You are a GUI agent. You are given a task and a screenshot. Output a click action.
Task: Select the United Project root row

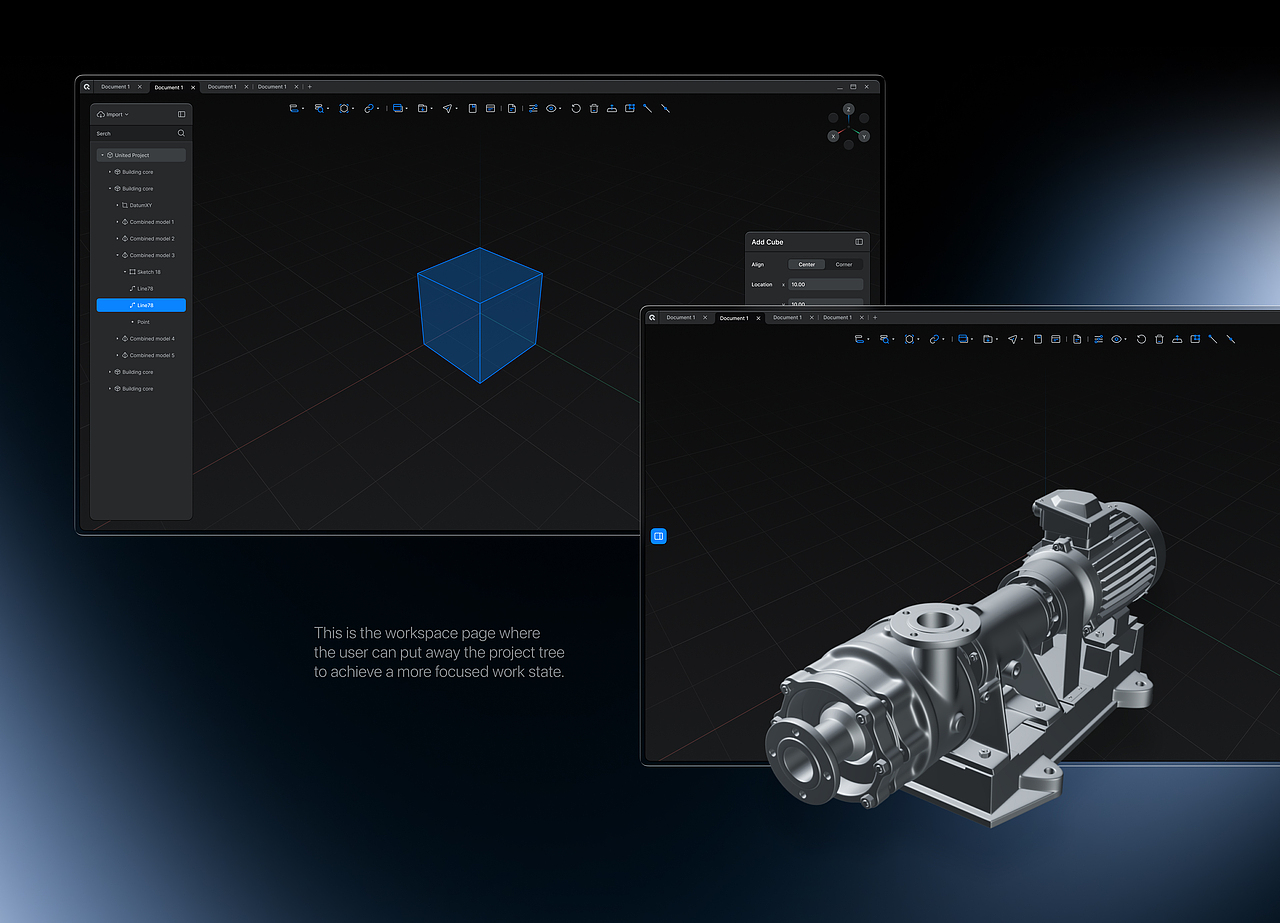(141, 155)
